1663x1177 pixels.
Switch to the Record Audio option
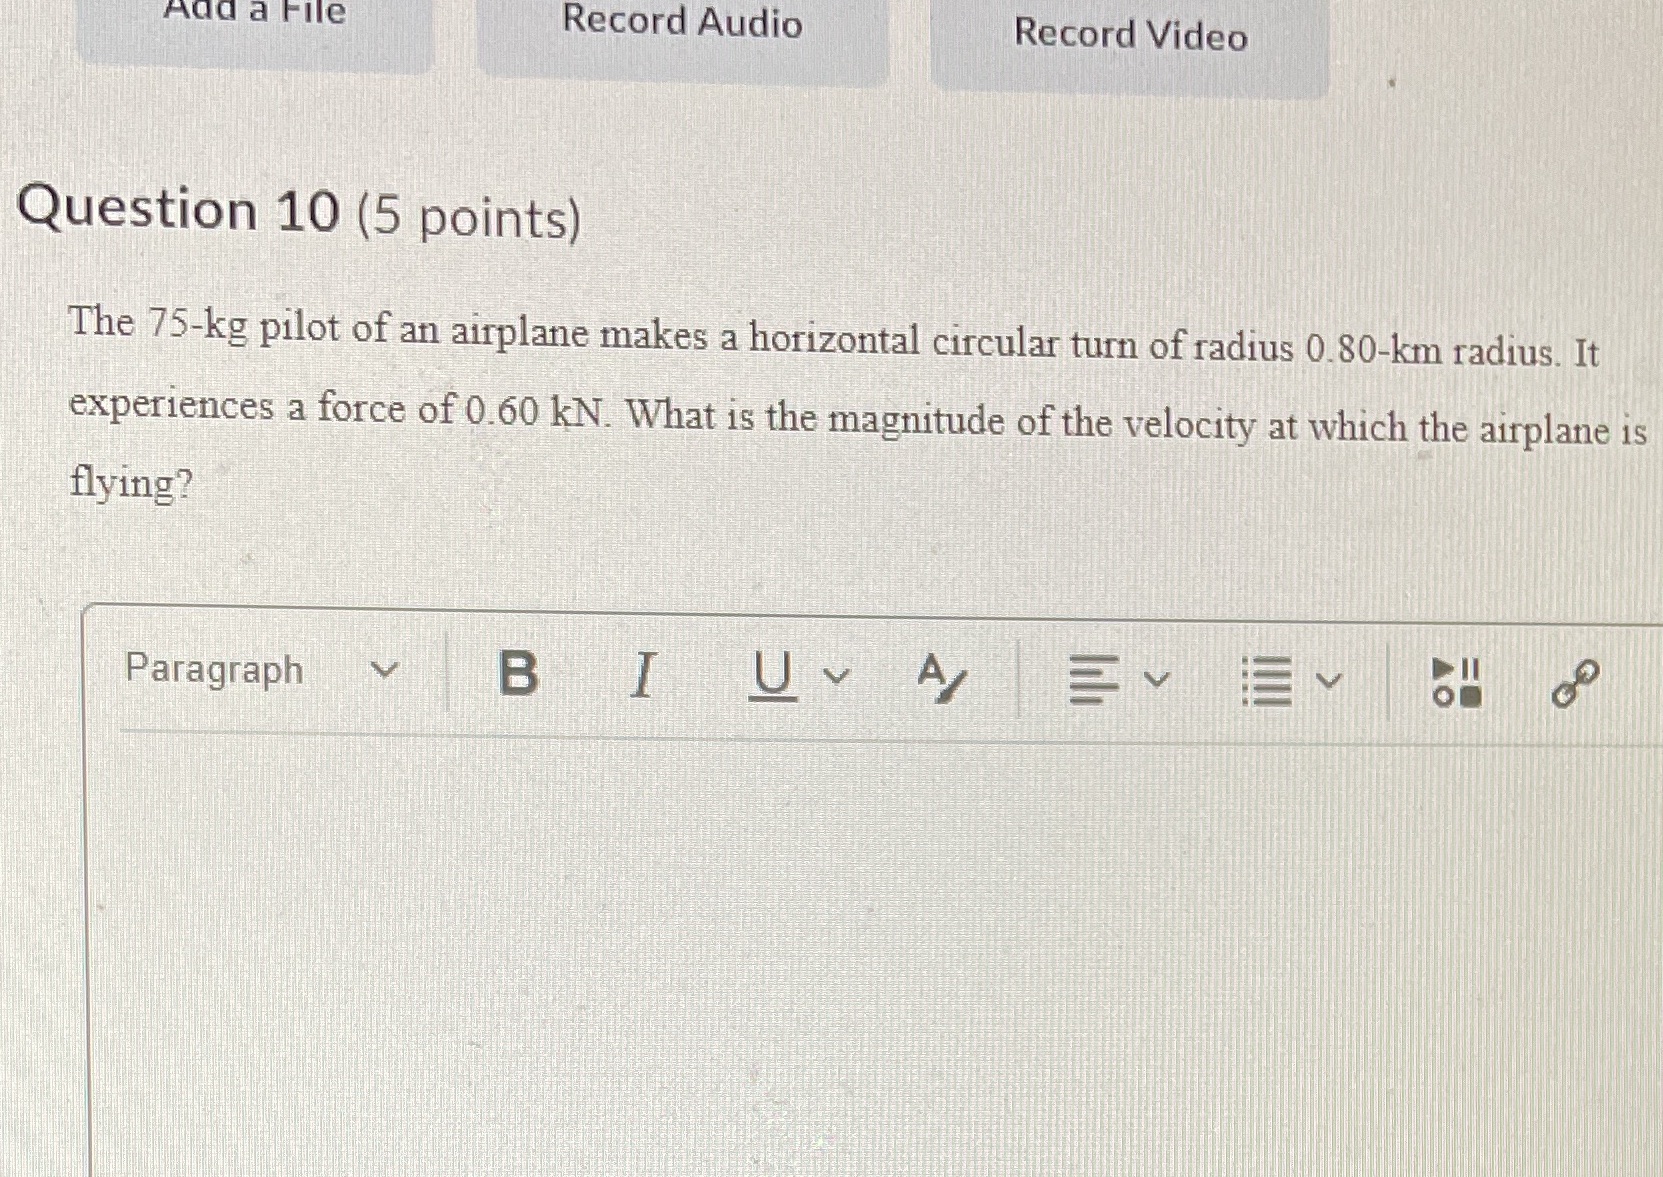coord(682,24)
